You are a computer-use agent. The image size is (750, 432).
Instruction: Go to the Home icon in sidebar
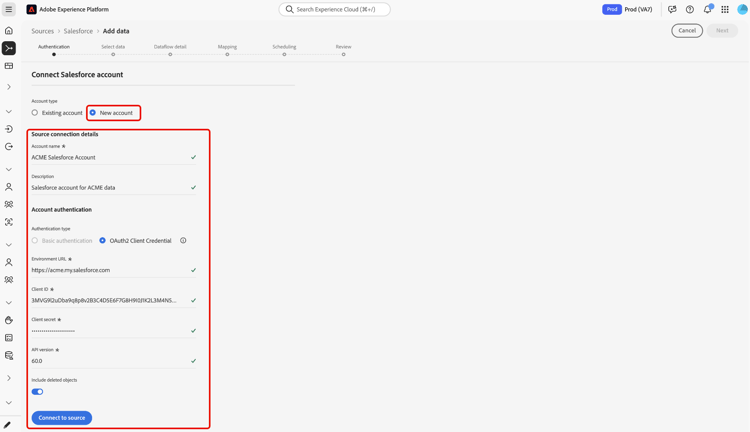pos(9,31)
